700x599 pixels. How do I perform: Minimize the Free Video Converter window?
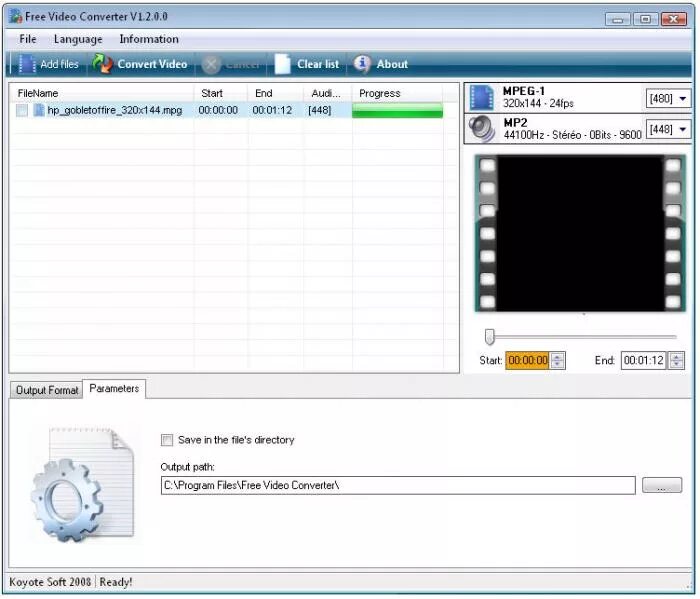(x=618, y=19)
